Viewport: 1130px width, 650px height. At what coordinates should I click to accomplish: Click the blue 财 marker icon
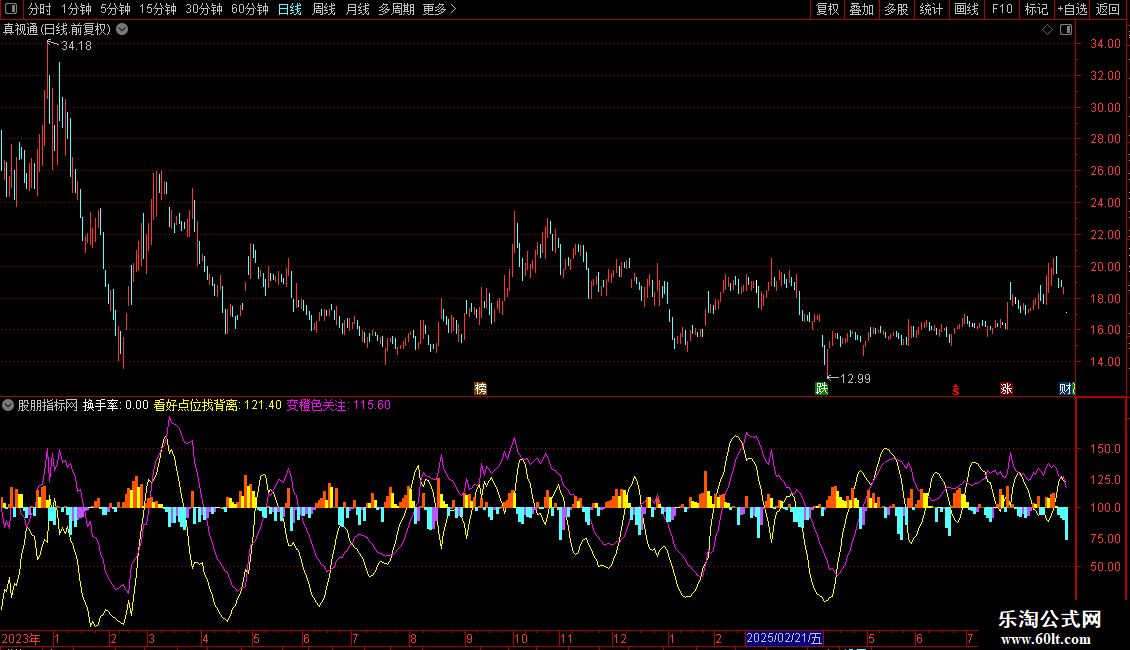[x=1067, y=388]
